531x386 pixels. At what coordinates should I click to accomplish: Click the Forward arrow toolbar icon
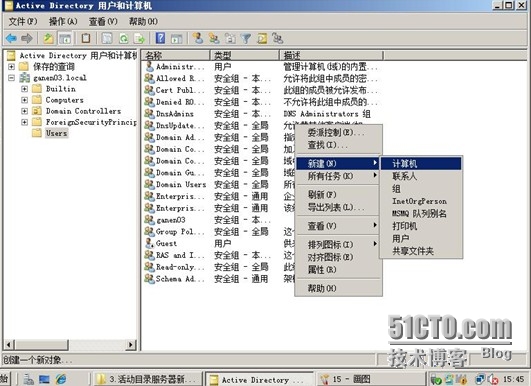[27, 38]
